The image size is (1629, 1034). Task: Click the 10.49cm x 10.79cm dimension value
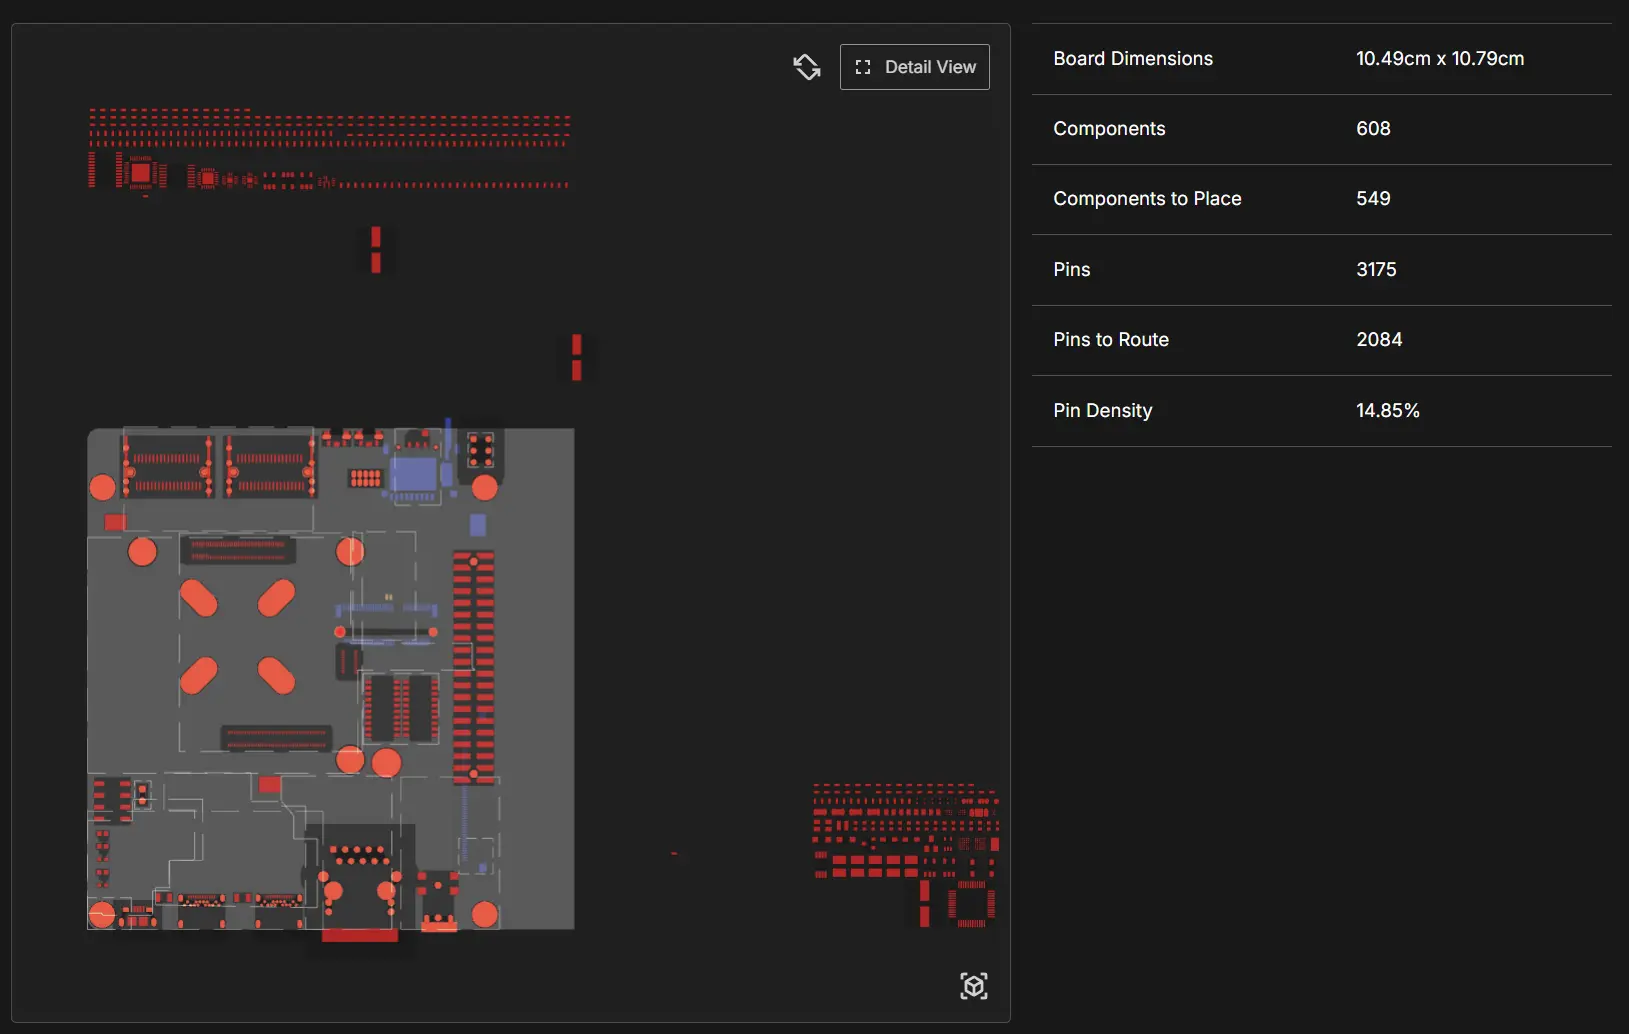[1439, 59]
